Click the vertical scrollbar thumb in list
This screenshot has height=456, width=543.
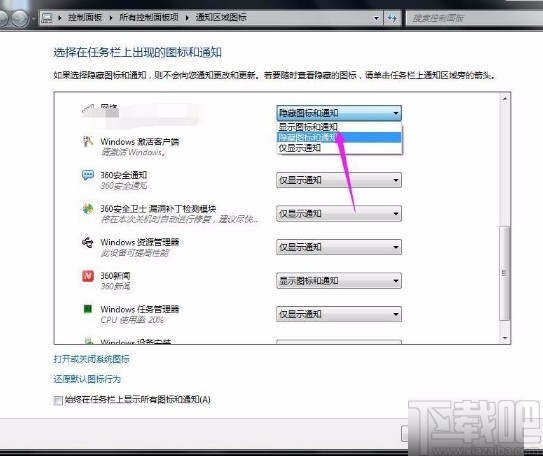pyautogui.click(x=505, y=273)
